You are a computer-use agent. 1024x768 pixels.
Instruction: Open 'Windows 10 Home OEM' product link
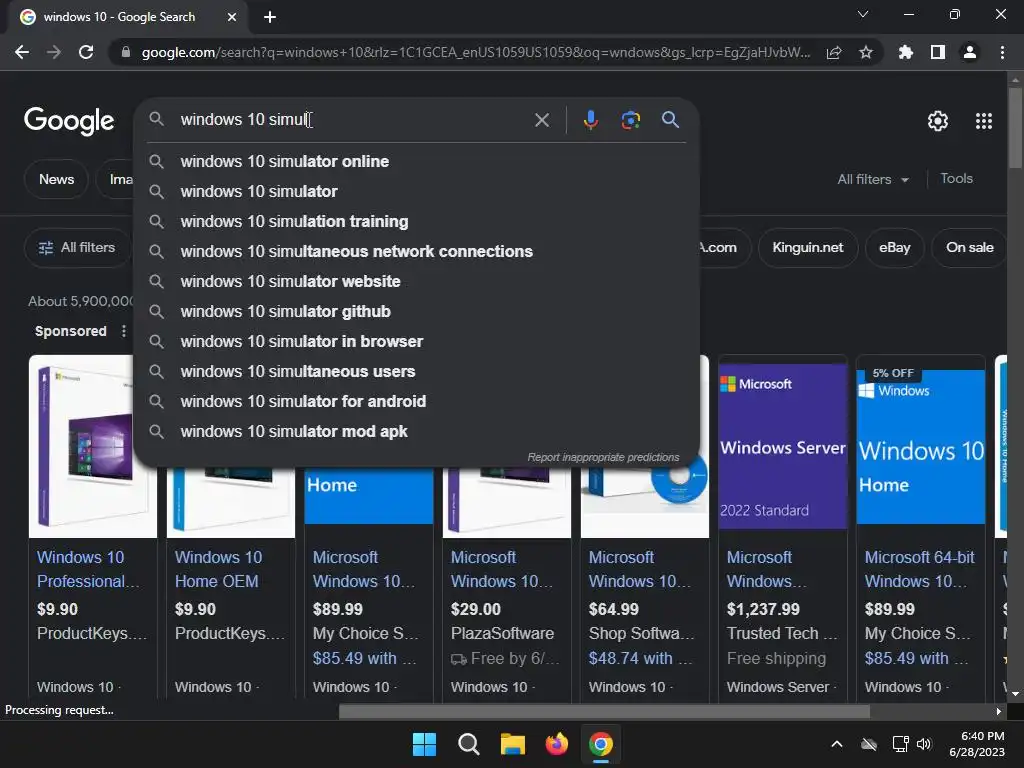[218, 569]
